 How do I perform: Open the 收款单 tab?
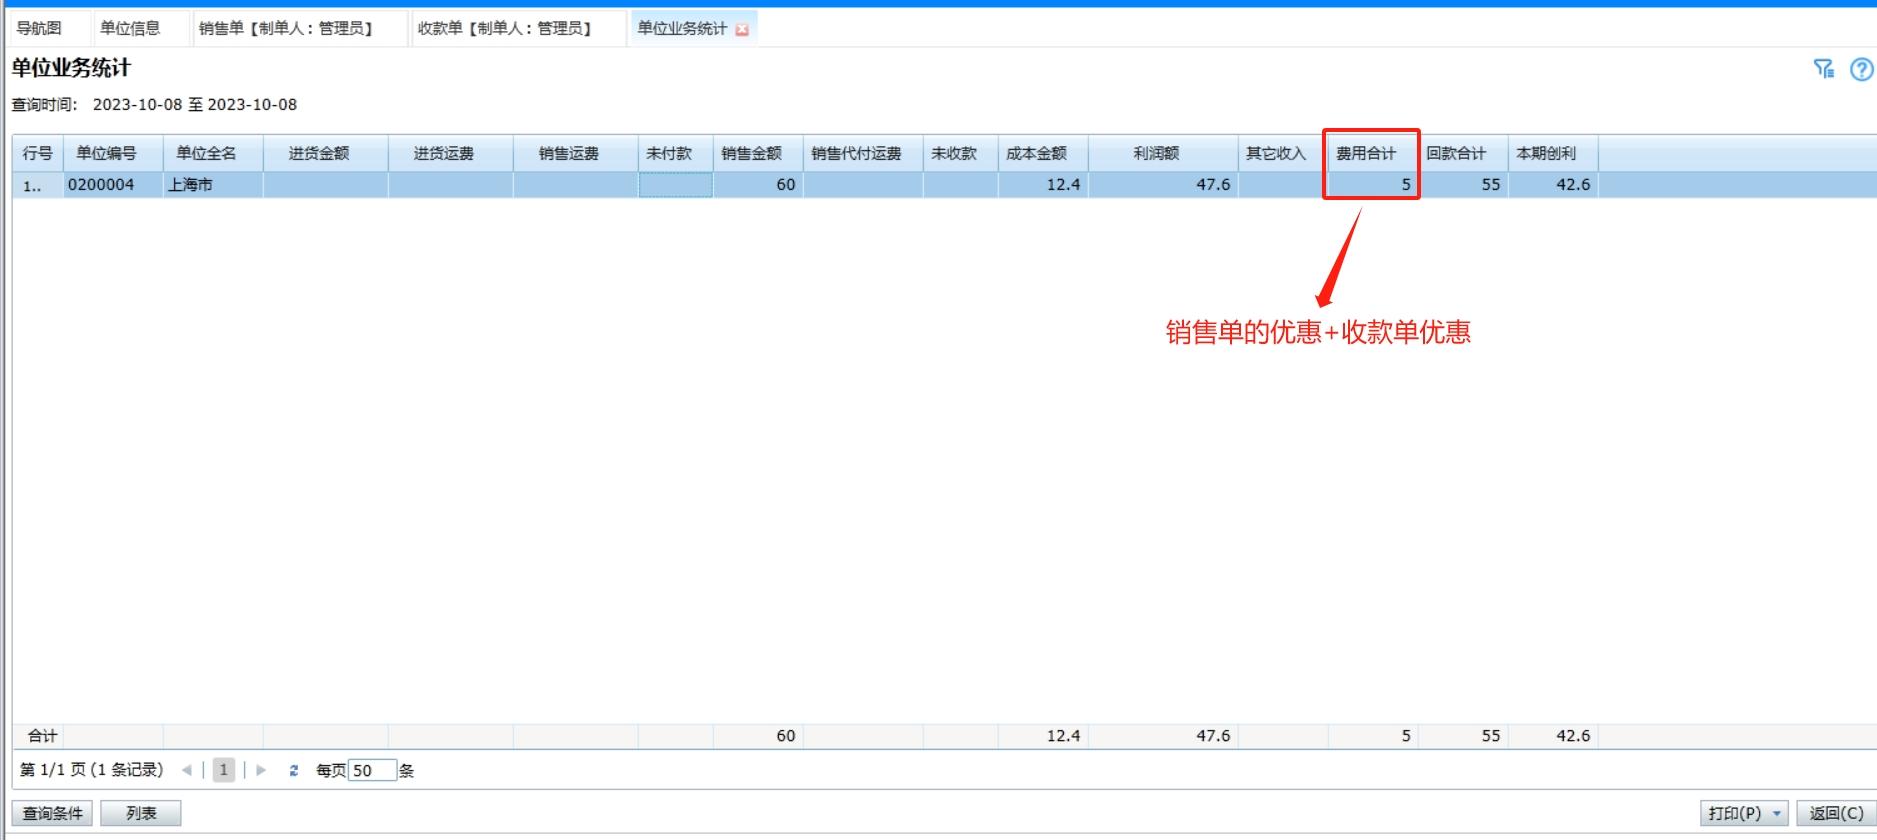tap(505, 28)
